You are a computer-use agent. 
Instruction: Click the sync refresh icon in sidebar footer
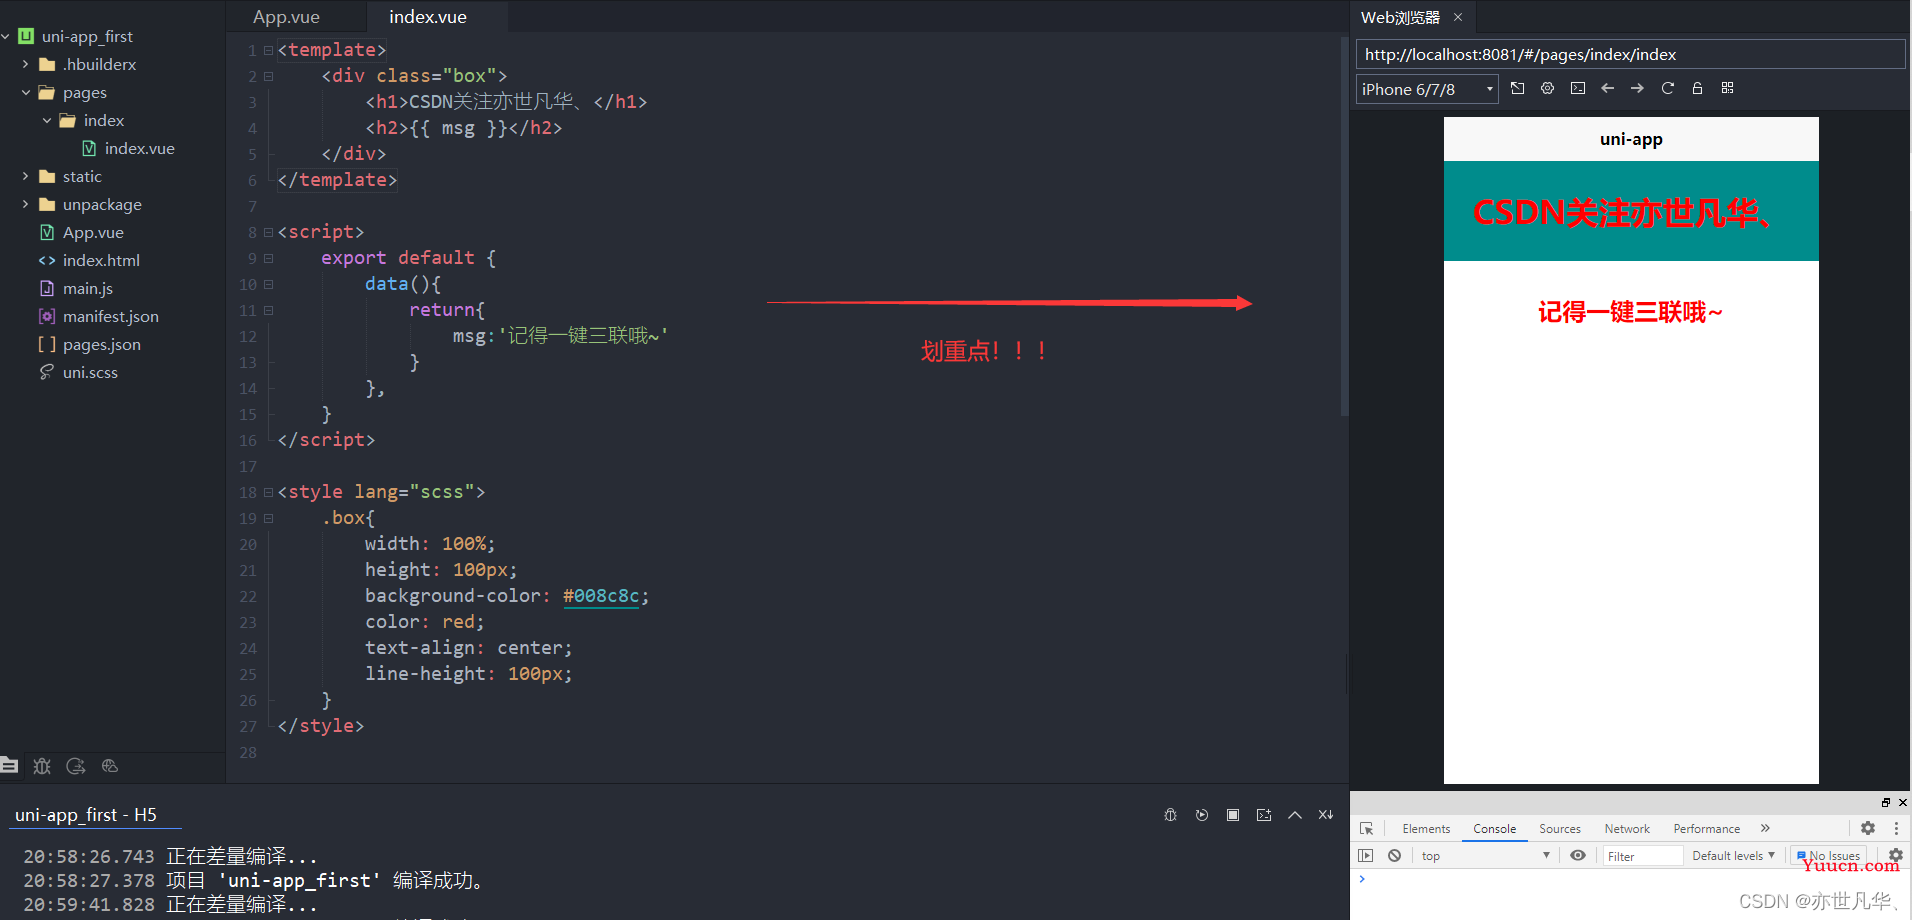tap(76, 765)
